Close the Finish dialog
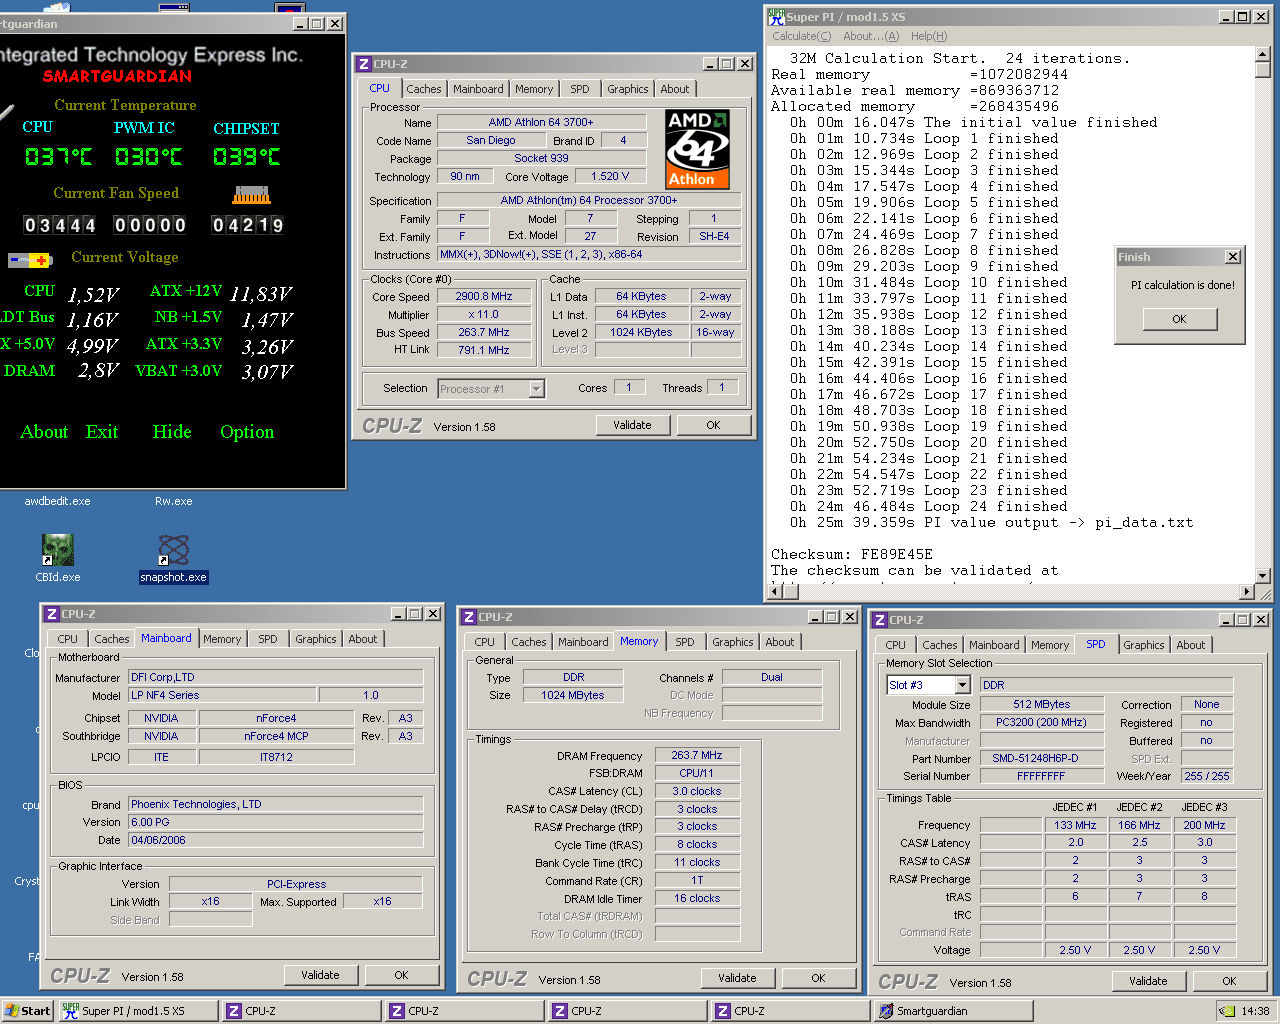The width and height of the screenshot is (1280, 1024). pyautogui.click(x=1233, y=257)
